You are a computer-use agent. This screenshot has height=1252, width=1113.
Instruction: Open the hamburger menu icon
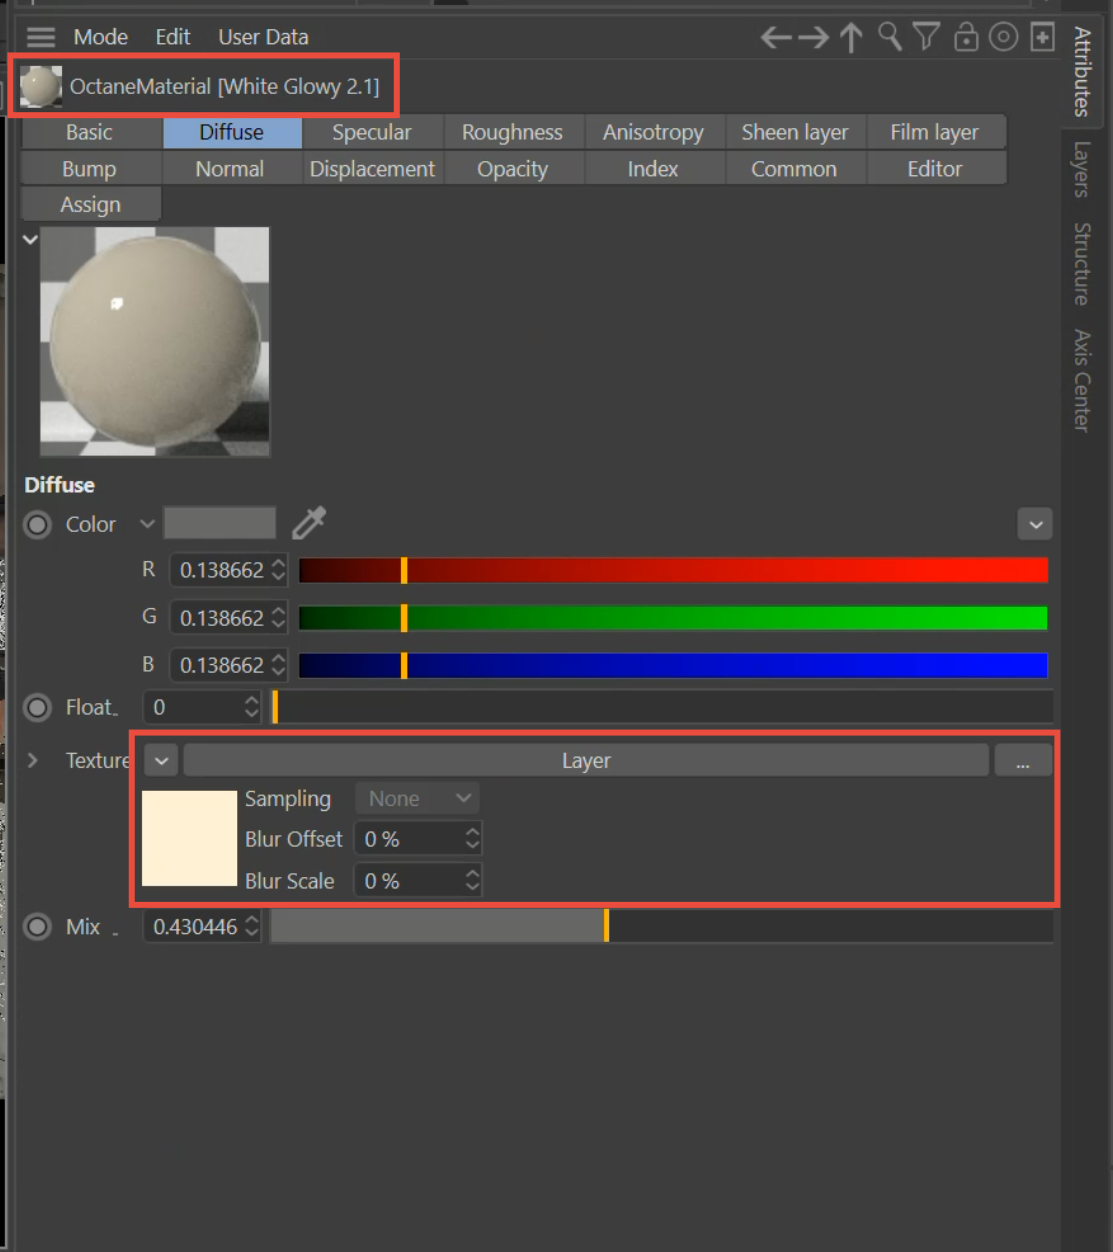(41, 38)
